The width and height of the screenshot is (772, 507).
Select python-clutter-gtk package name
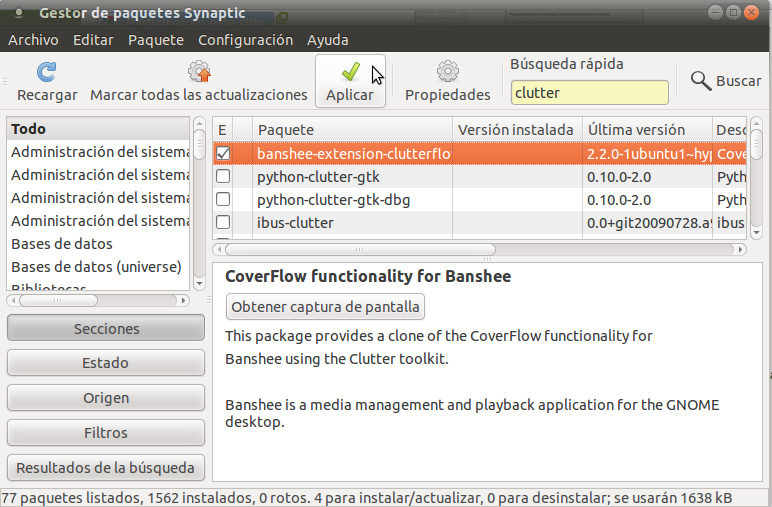tap(318, 177)
